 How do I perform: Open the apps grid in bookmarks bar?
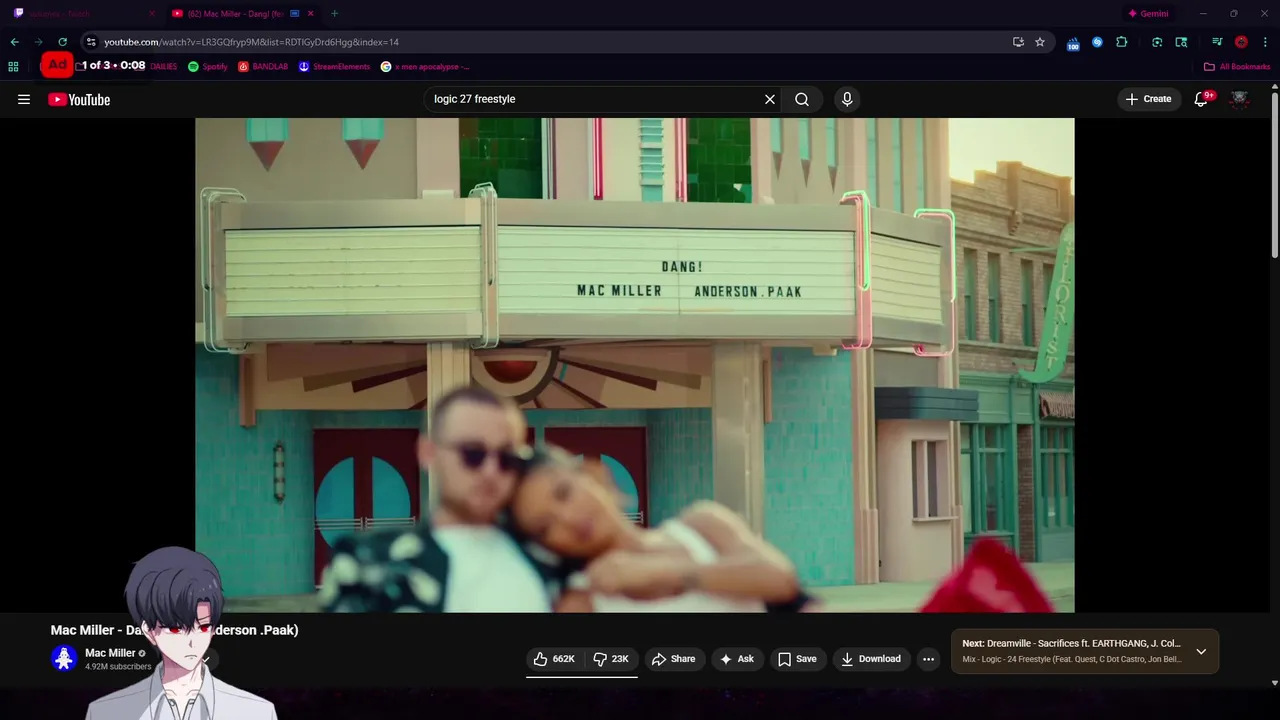point(13,66)
